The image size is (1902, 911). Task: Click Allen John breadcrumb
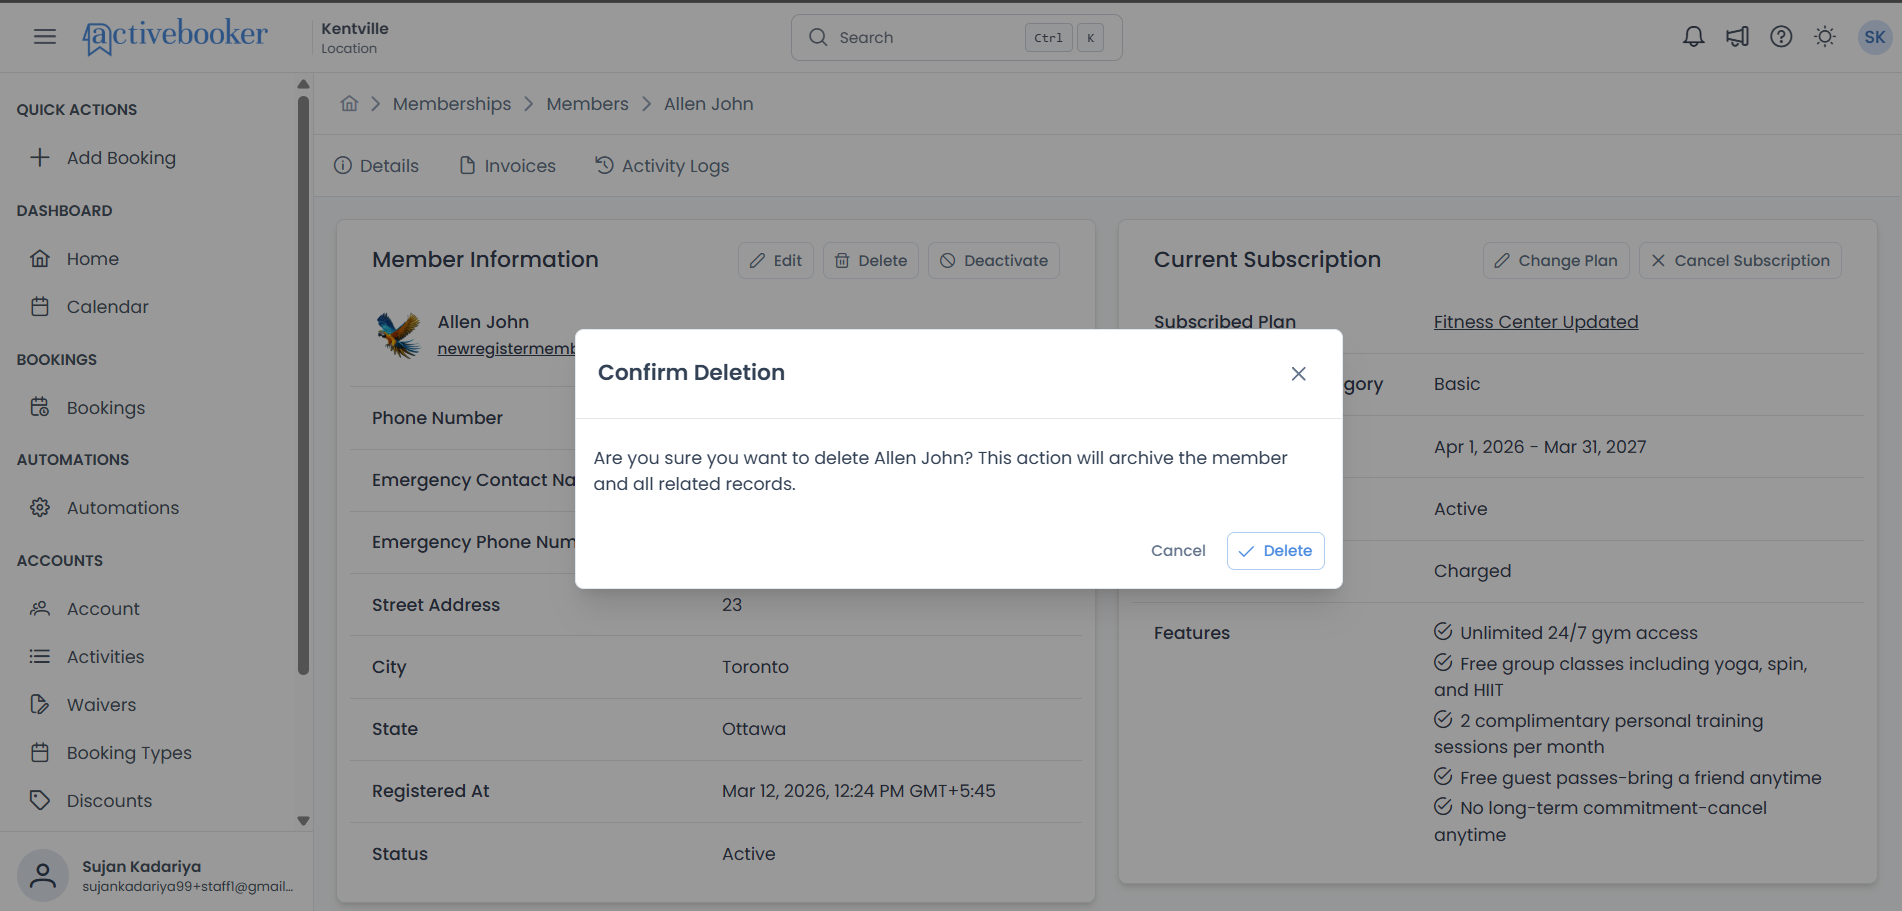point(709,104)
